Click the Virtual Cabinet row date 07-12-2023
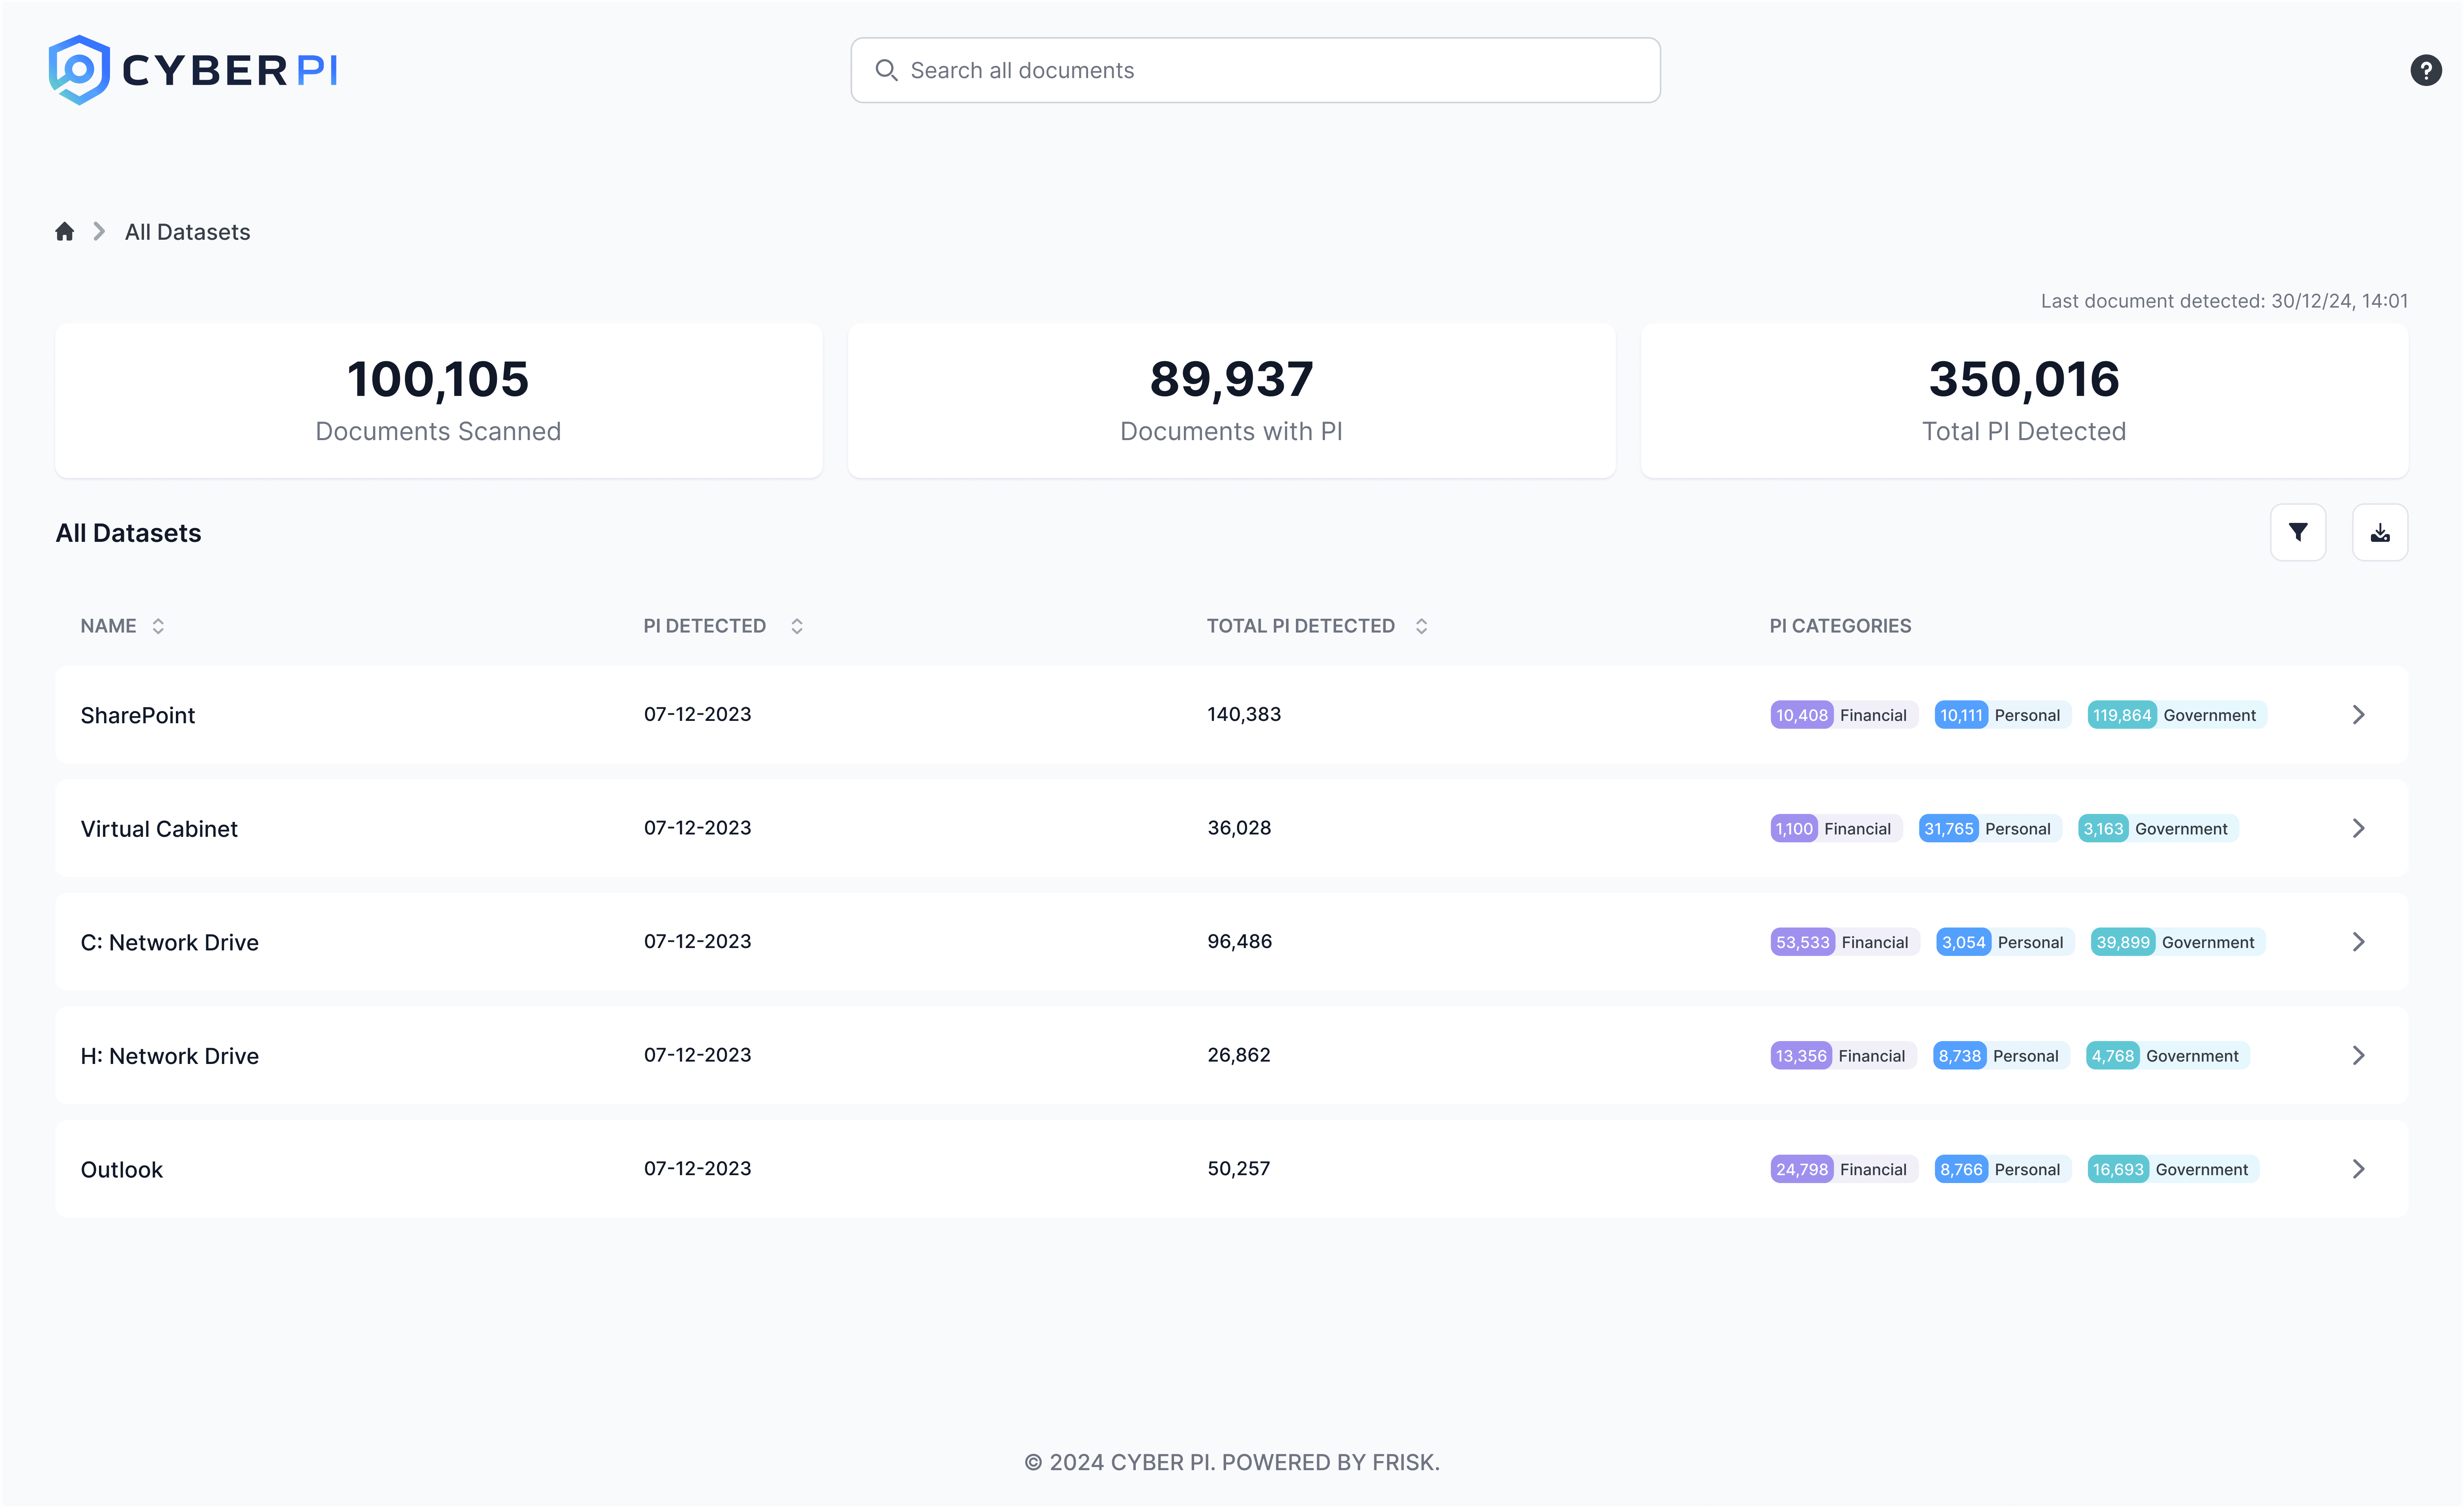2464x1508 pixels. pos(698,828)
